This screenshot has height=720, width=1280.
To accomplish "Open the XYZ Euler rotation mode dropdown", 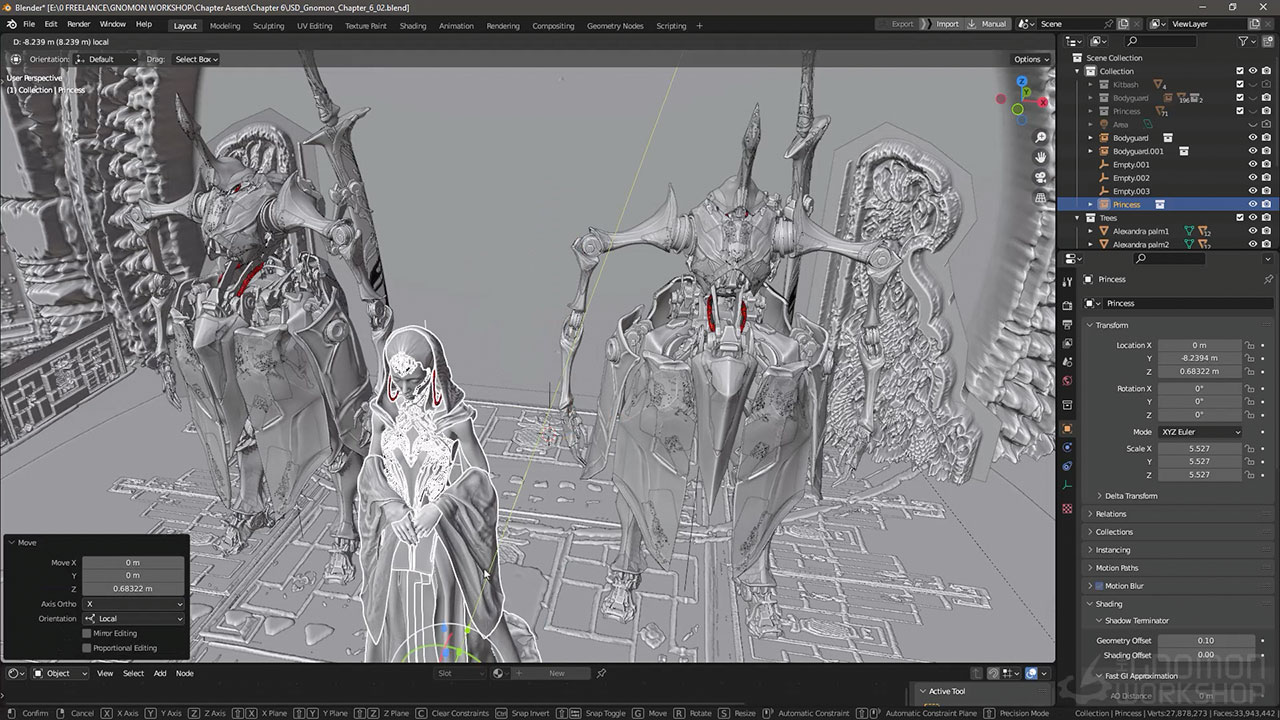I will point(1200,432).
